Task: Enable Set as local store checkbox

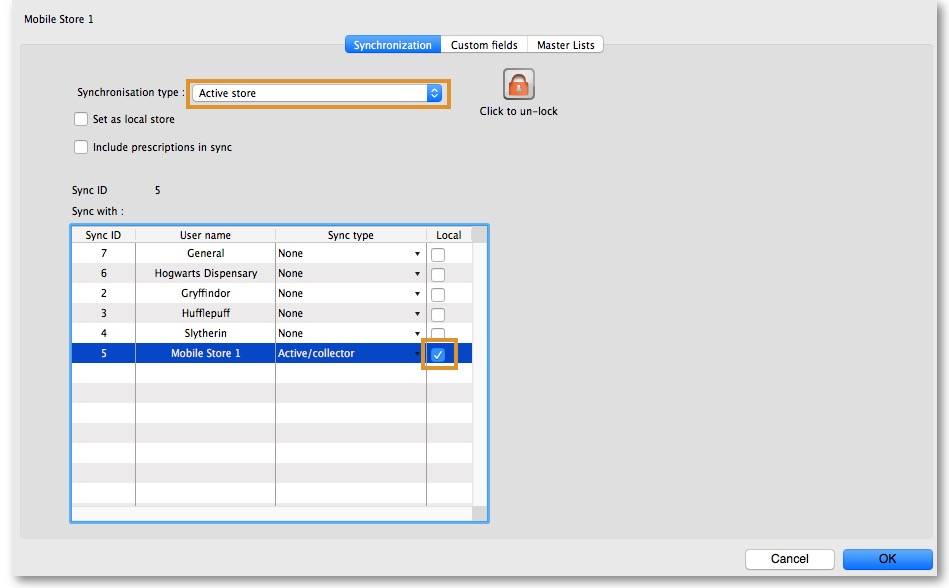Action: tap(81, 119)
